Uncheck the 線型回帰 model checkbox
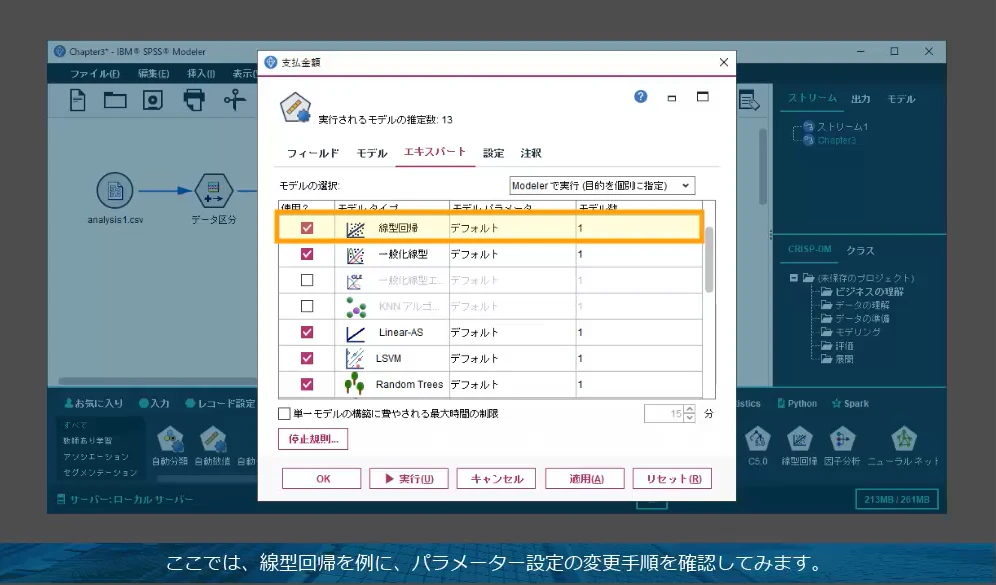996x585 pixels. [x=307, y=228]
